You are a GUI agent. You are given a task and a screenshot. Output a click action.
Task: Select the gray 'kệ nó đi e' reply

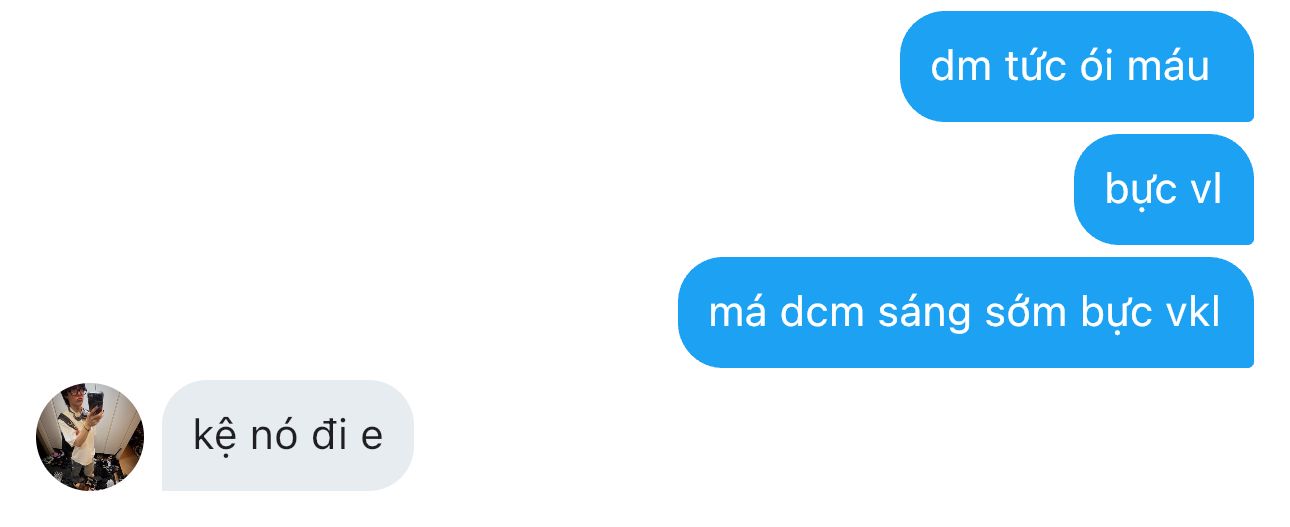click(287, 435)
